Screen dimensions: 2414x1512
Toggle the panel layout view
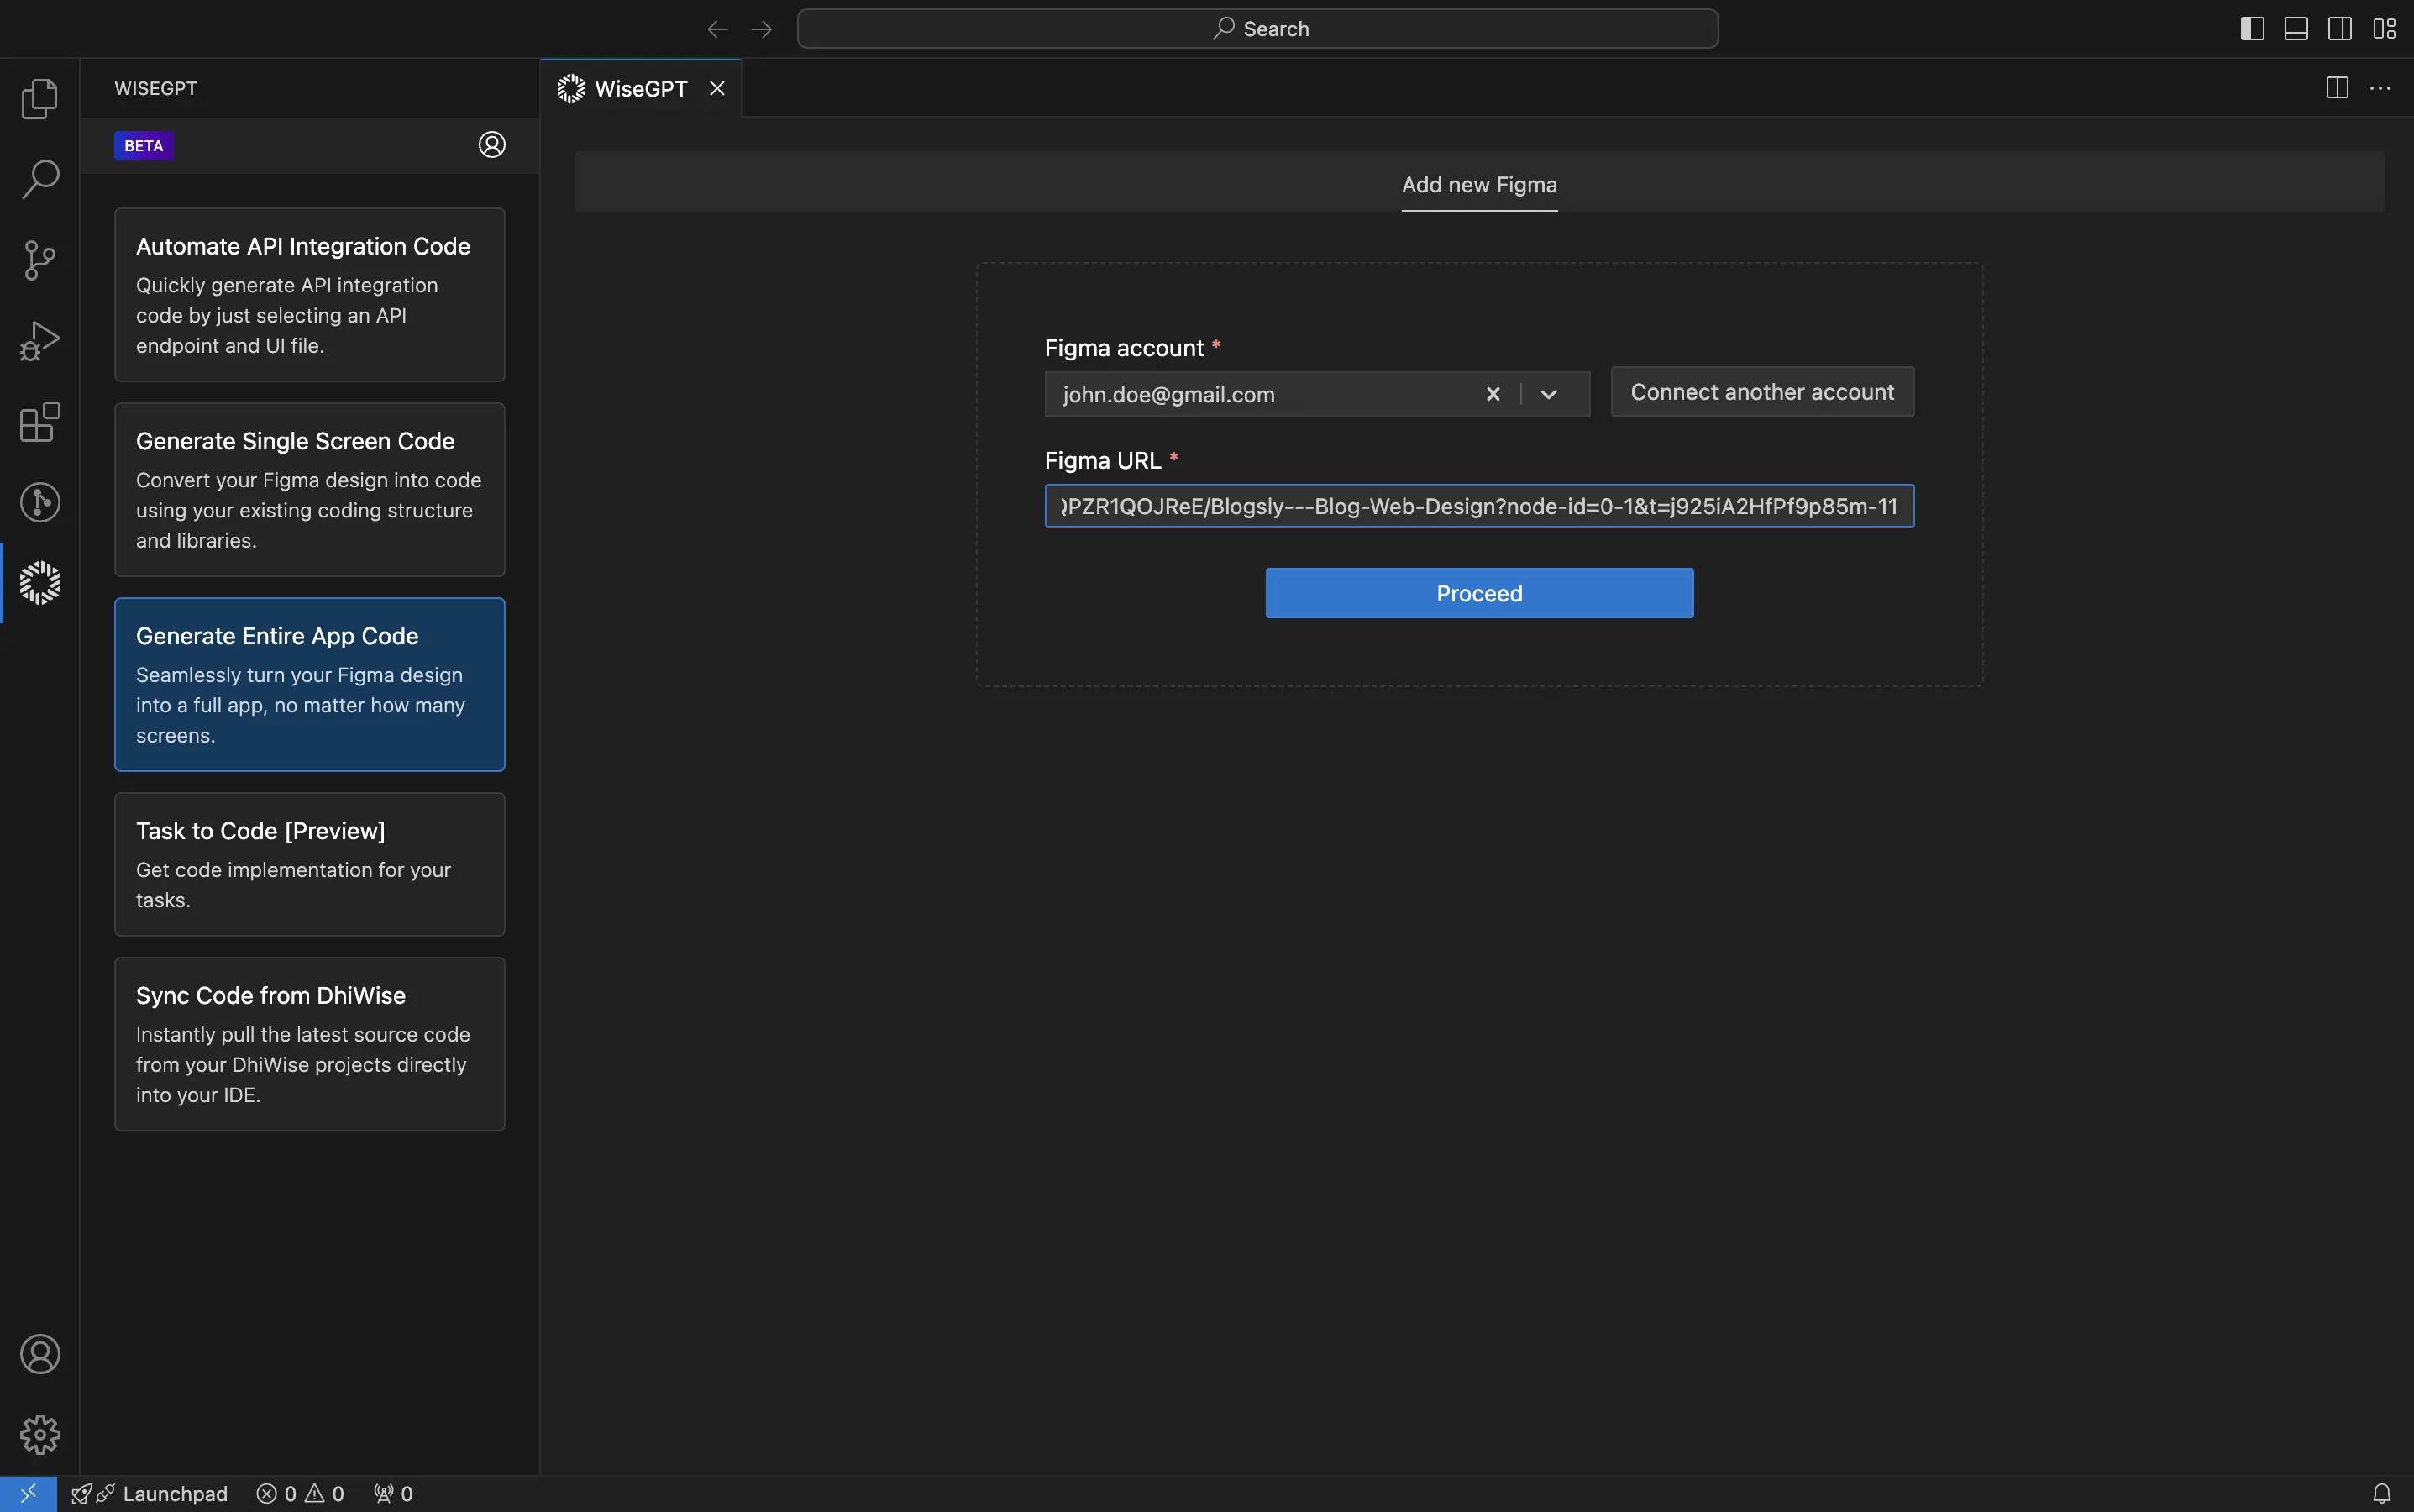tap(2296, 26)
